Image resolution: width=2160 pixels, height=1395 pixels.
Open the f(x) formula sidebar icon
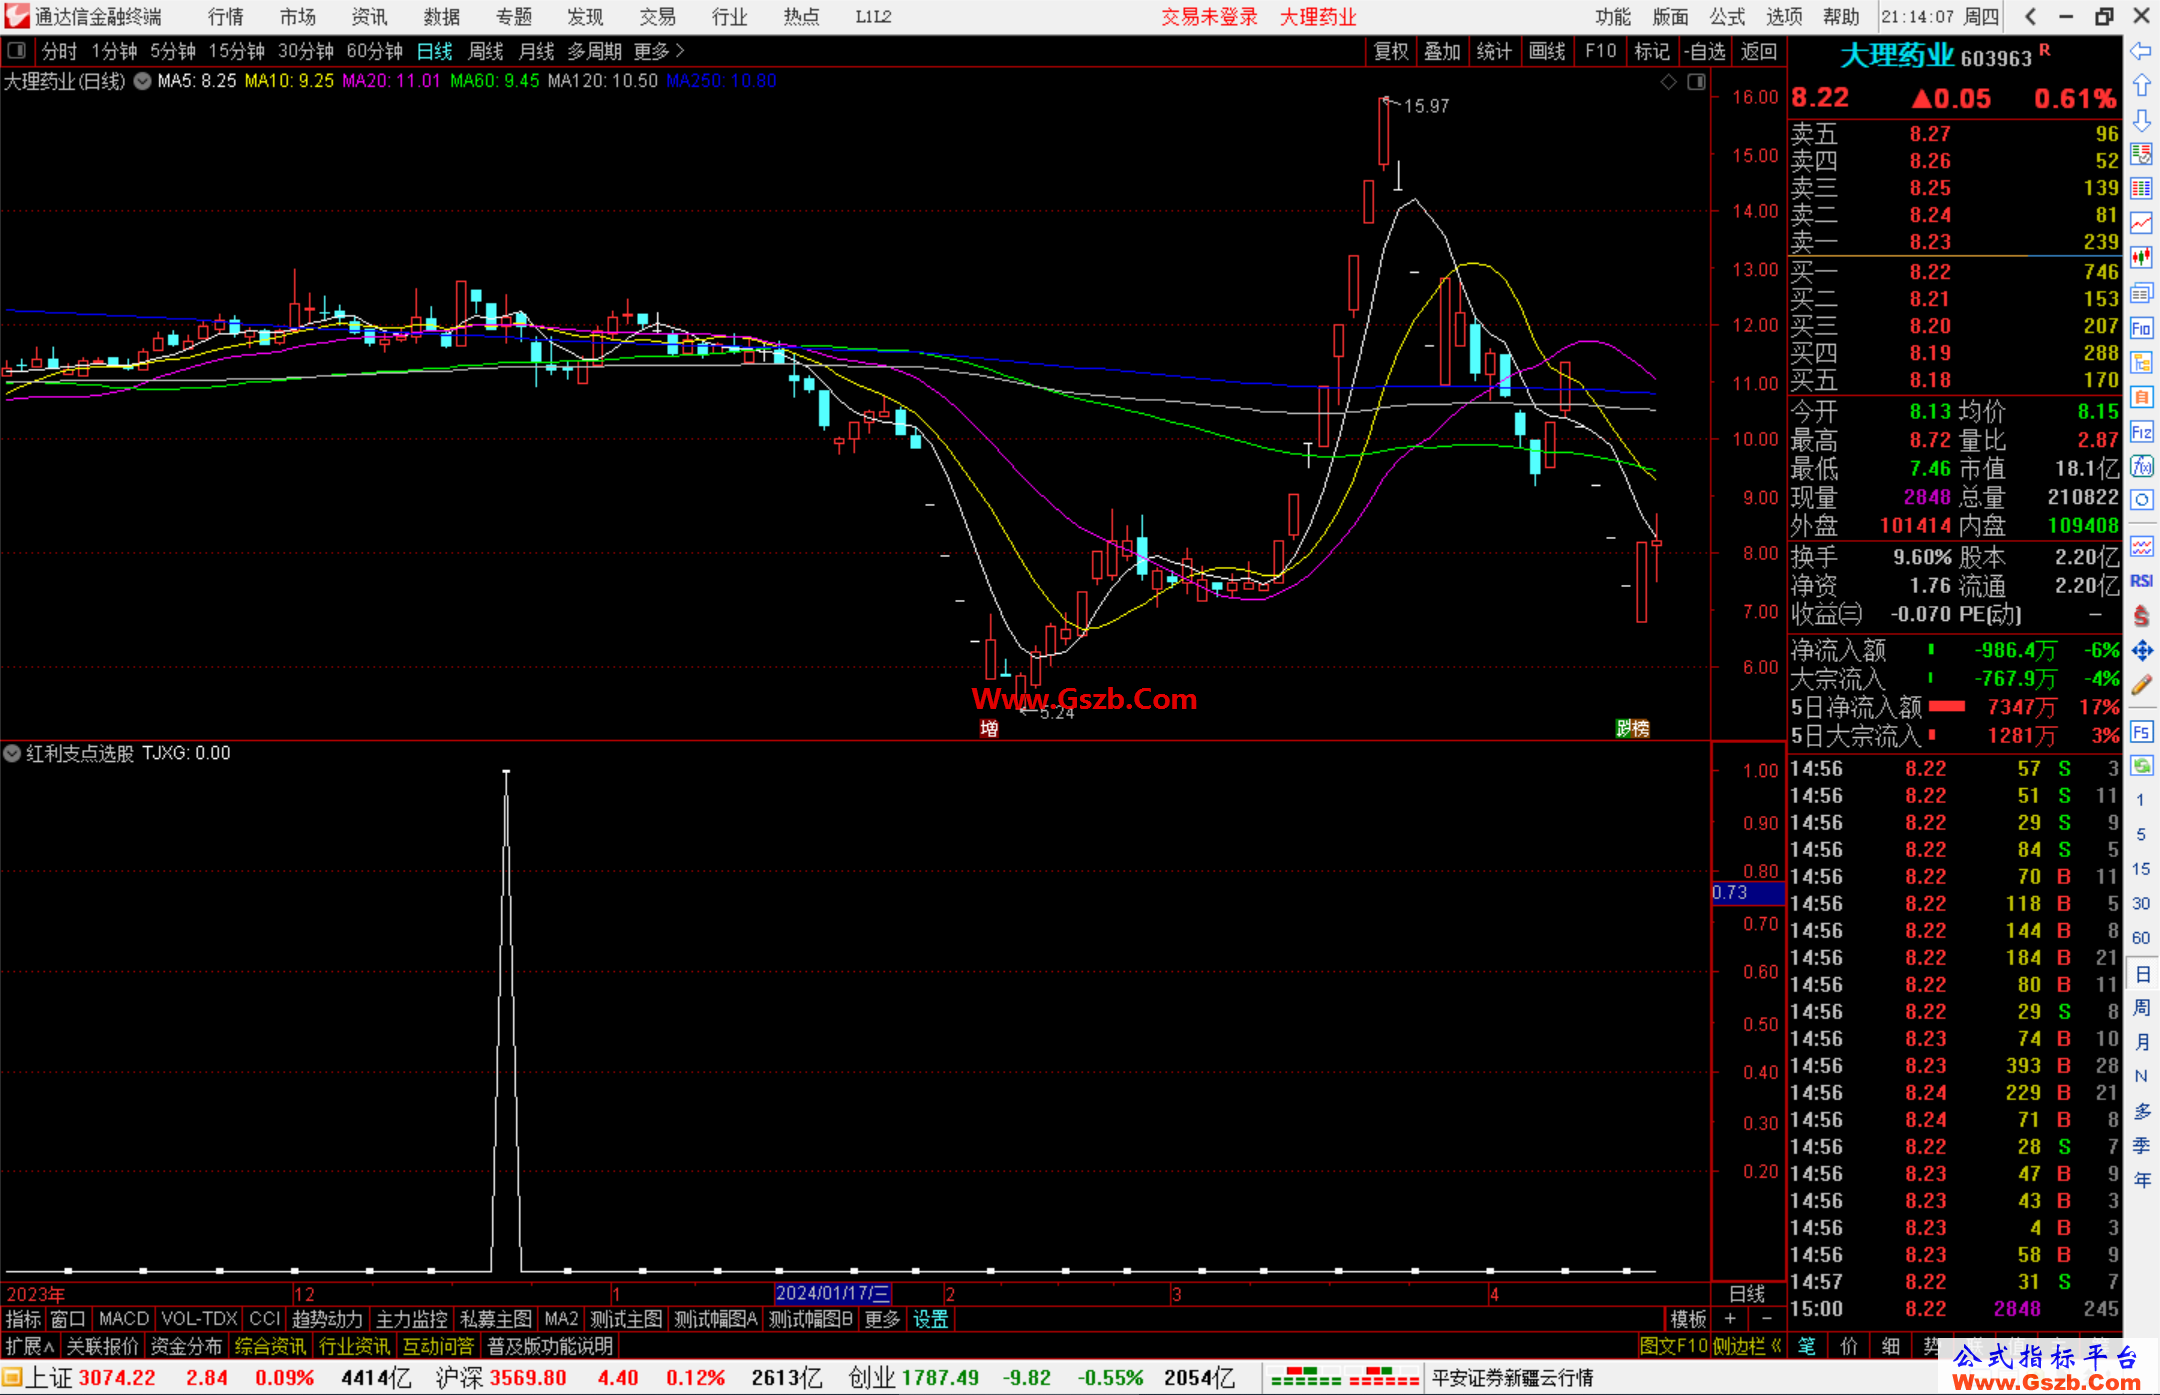point(2141,466)
